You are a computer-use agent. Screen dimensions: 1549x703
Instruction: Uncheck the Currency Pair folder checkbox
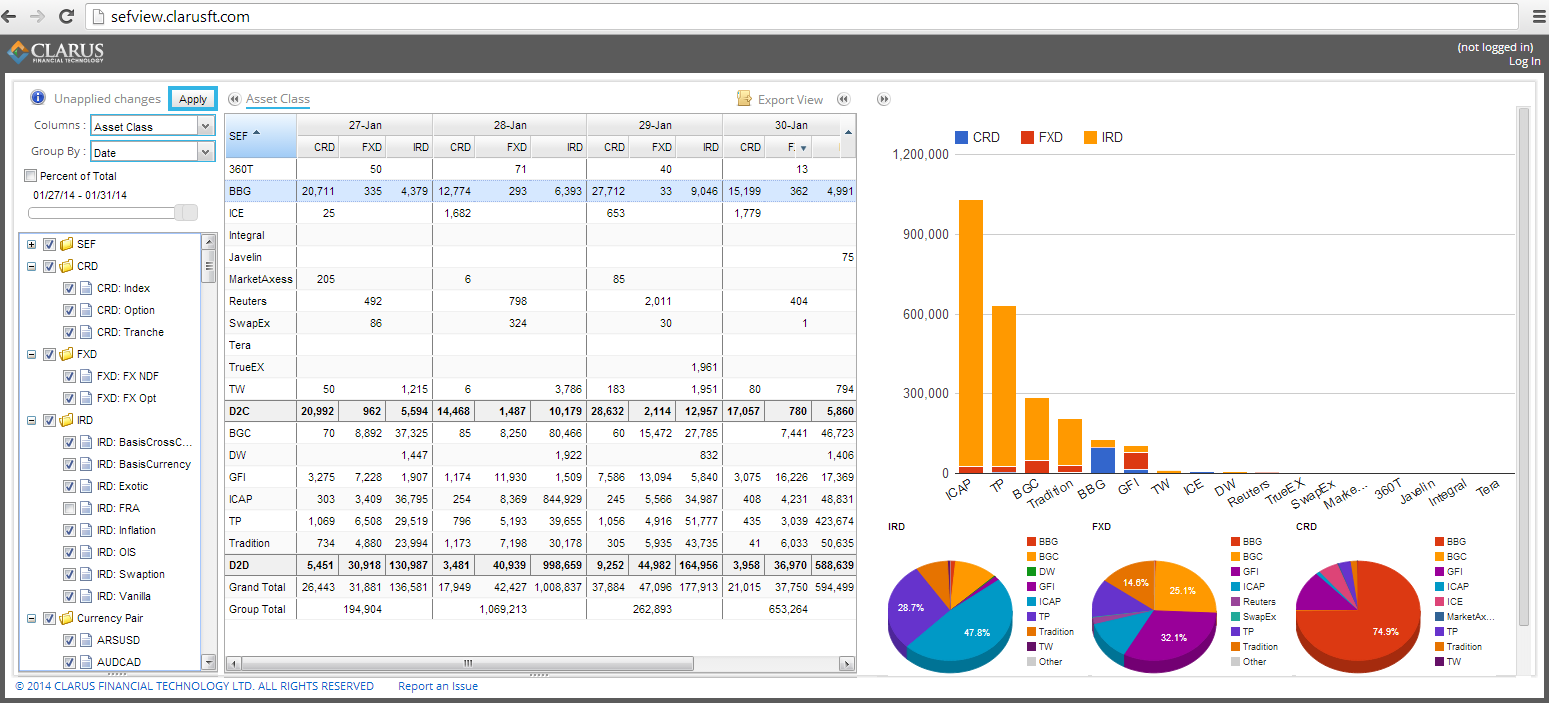(x=49, y=618)
